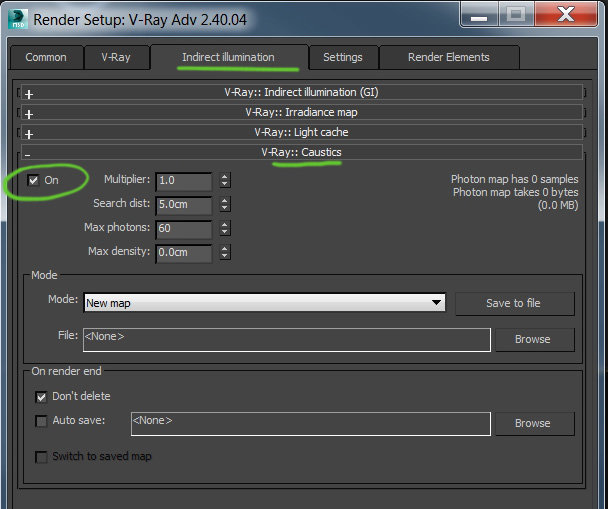608x509 pixels.
Task: Open the Render Elements tab
Action: pyautogui.click(x=449, y=57)
